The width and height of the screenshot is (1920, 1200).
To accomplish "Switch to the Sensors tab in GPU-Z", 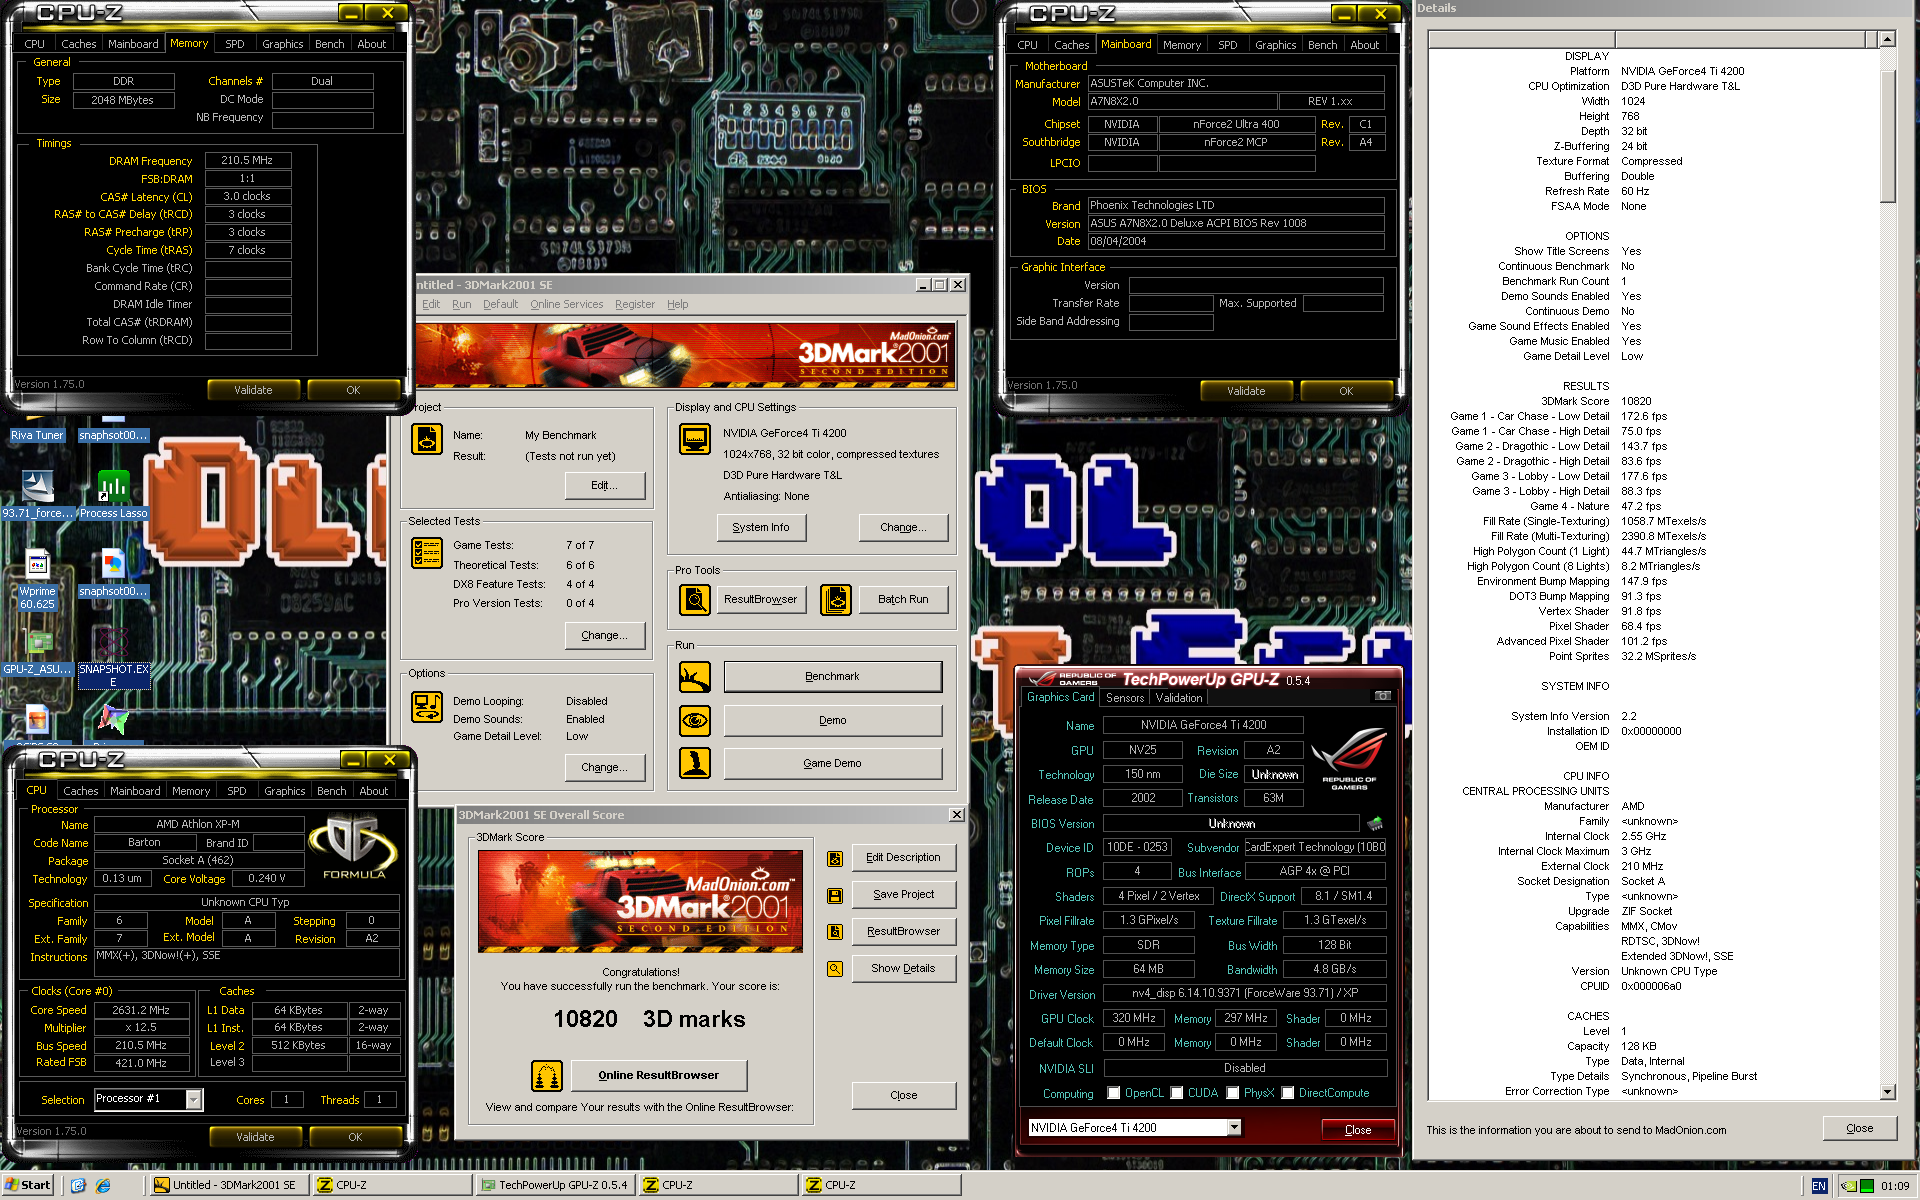I will tap(1124, 698).
